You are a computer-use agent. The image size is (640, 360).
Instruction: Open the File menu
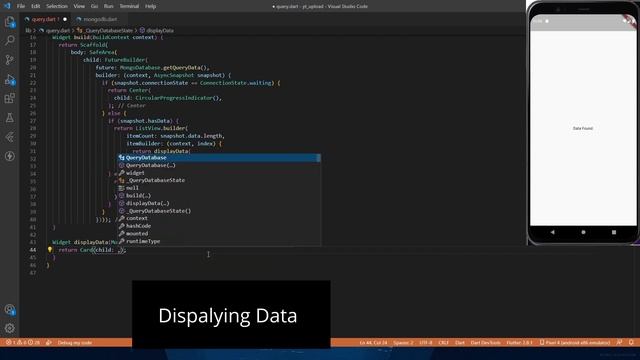click(21, 6)
